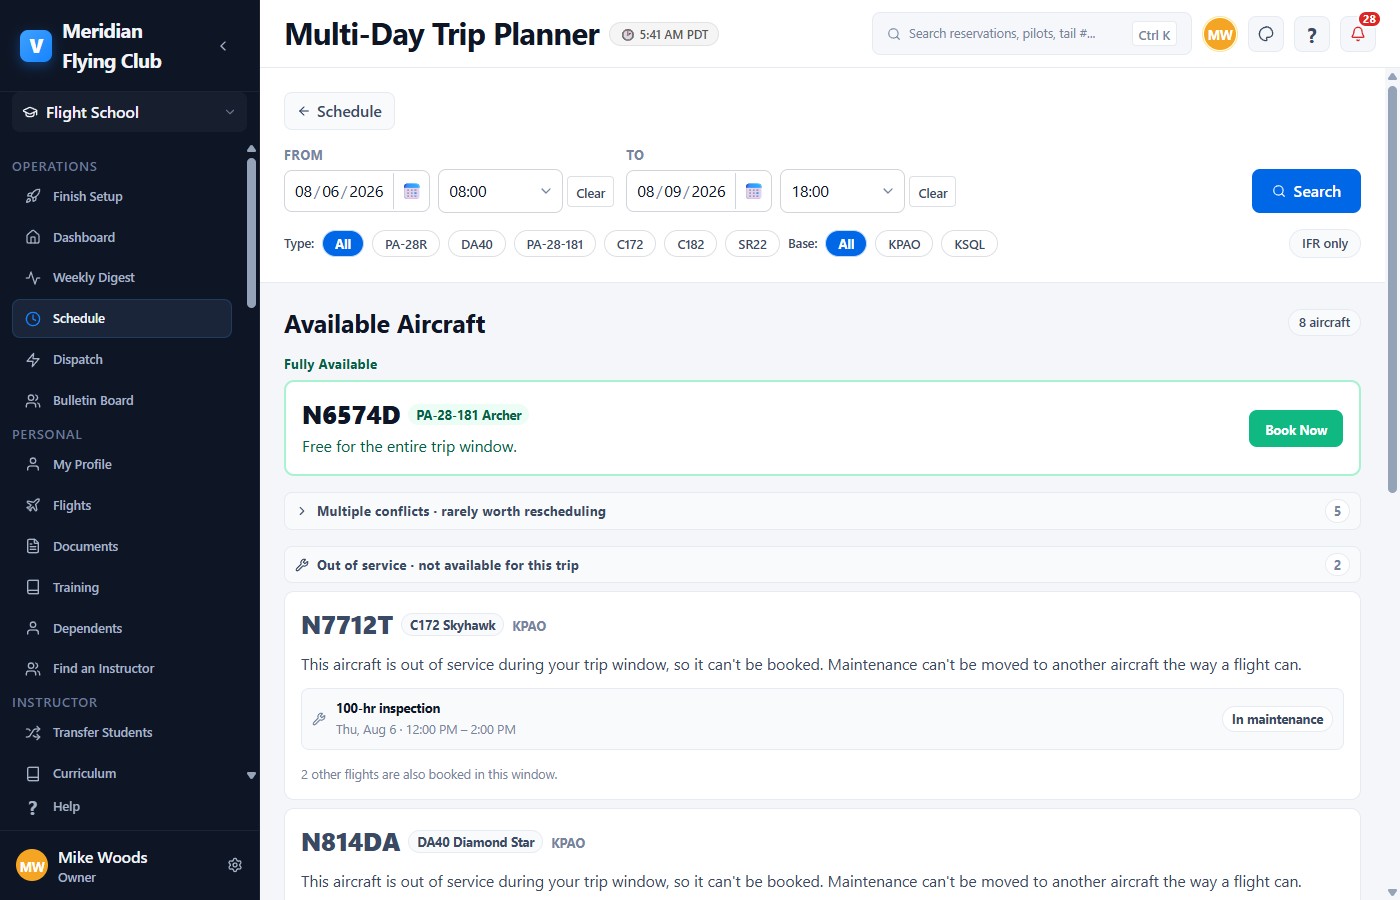
Task: Filter by PA-28R type
Action: (x=406, y=244)
